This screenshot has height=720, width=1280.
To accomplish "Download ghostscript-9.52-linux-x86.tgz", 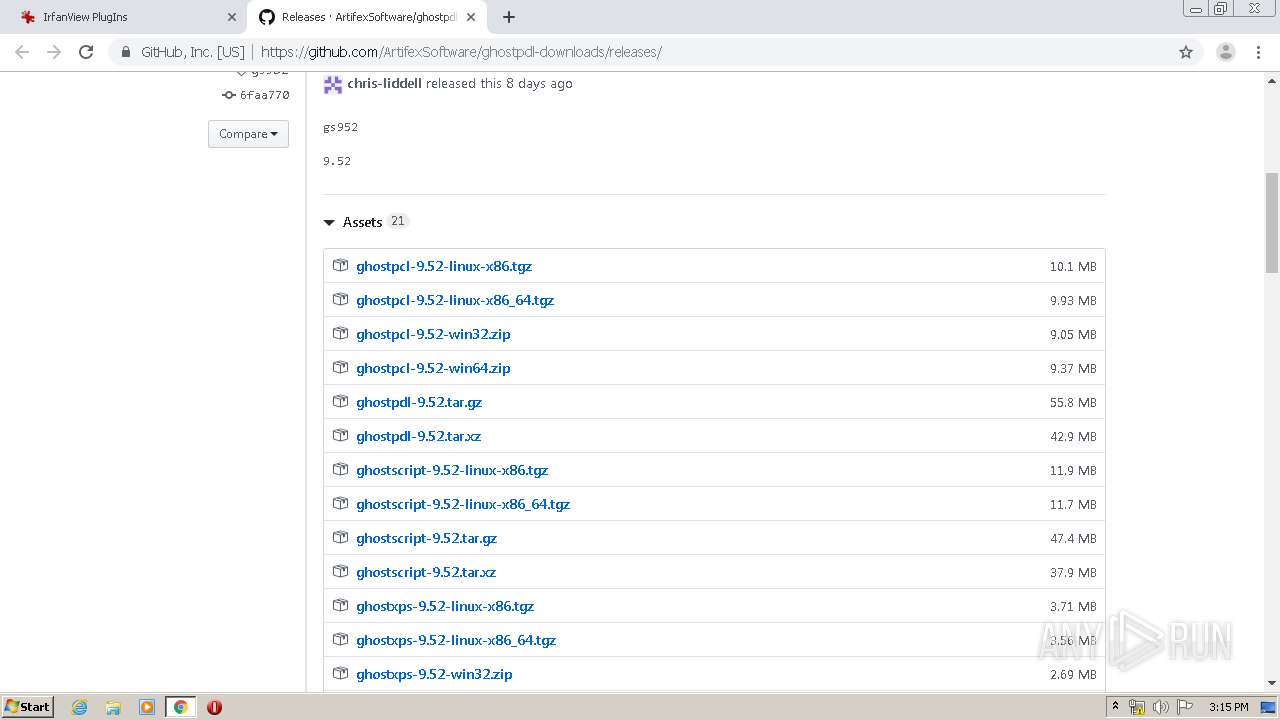I will pos(452,470).
